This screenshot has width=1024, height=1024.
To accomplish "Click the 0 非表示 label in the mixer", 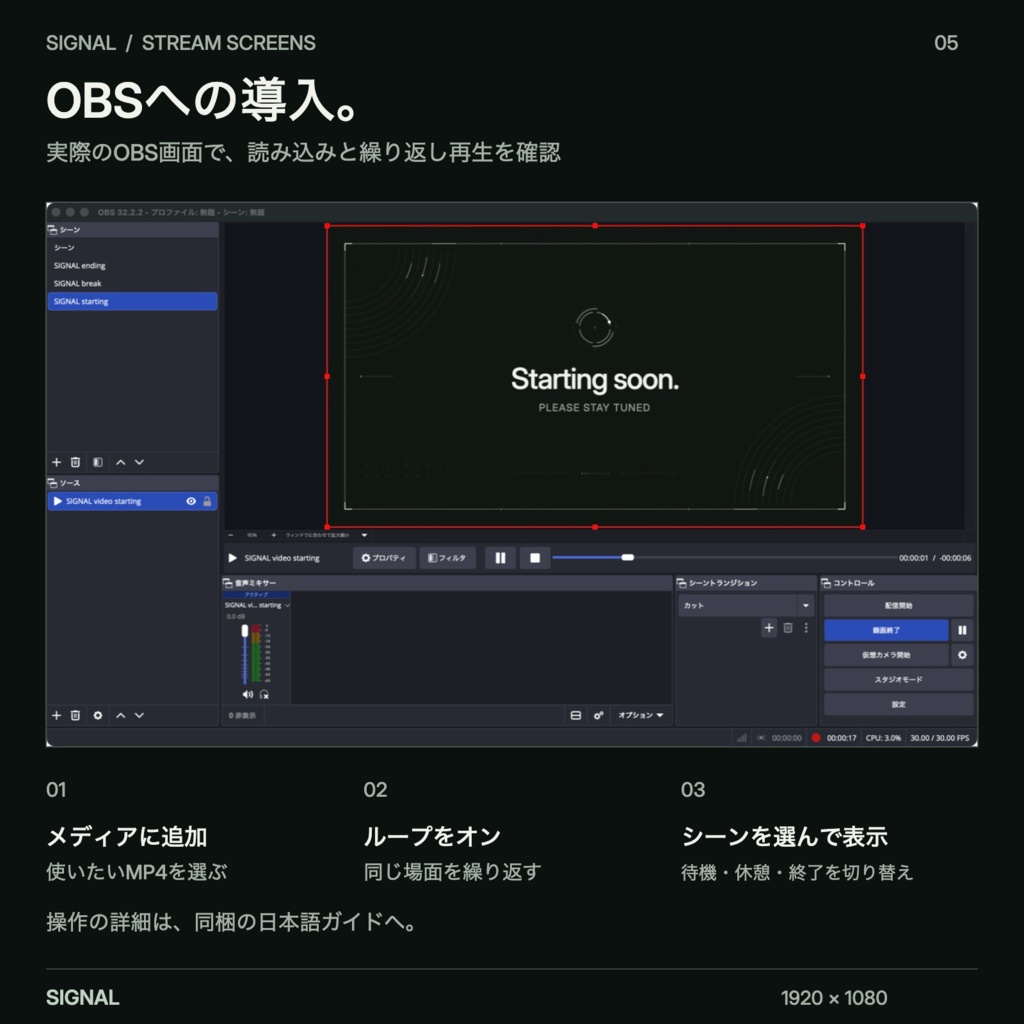I will [242, 716].
